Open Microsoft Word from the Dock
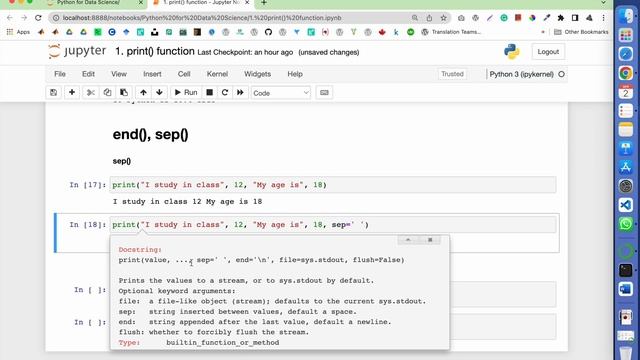This screenshot has width=640, height=360. click(625, 289)
